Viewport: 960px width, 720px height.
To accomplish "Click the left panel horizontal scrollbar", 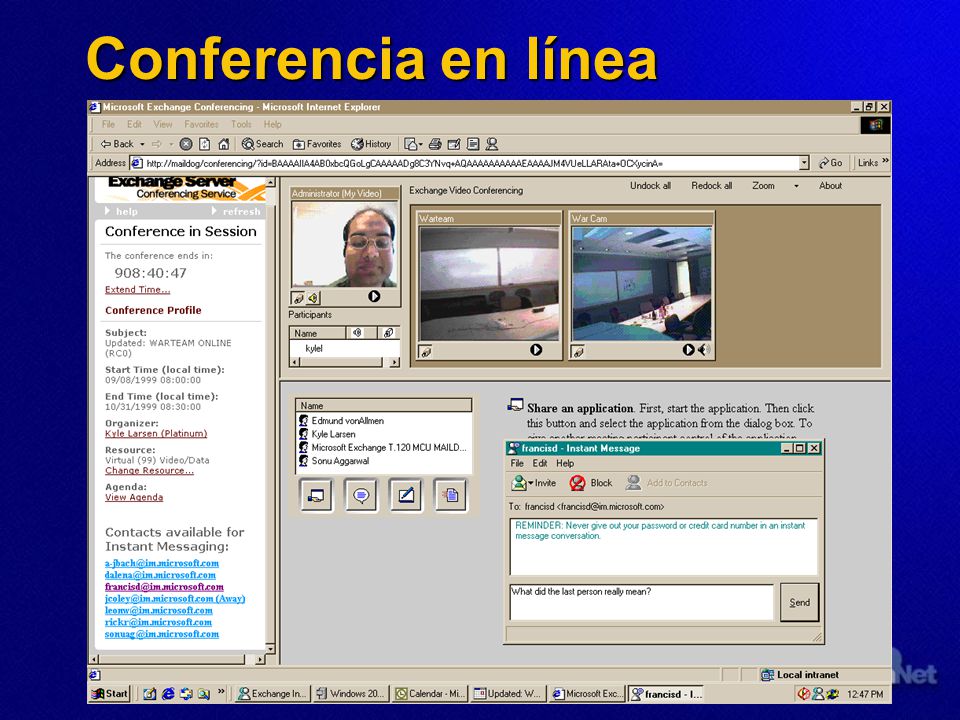I will (x=178, y=659).
